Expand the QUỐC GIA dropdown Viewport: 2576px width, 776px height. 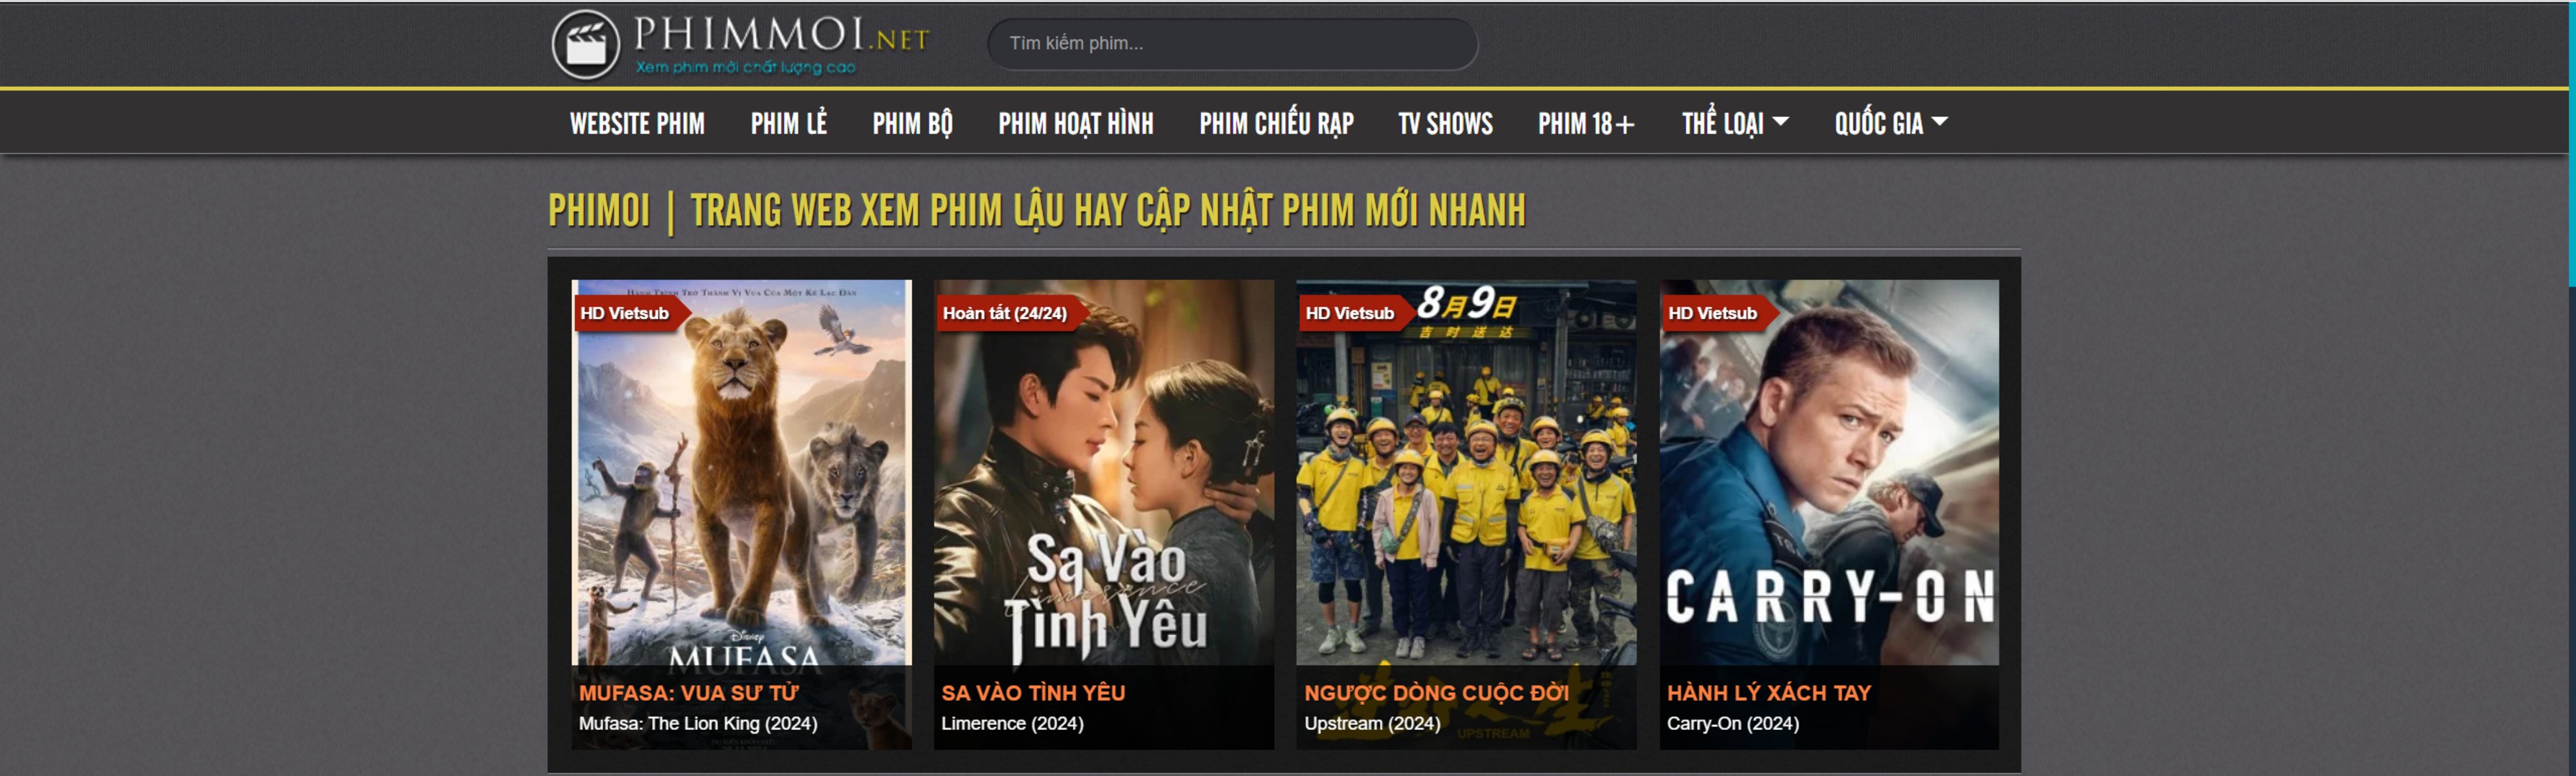click(x=1891, y=123)
